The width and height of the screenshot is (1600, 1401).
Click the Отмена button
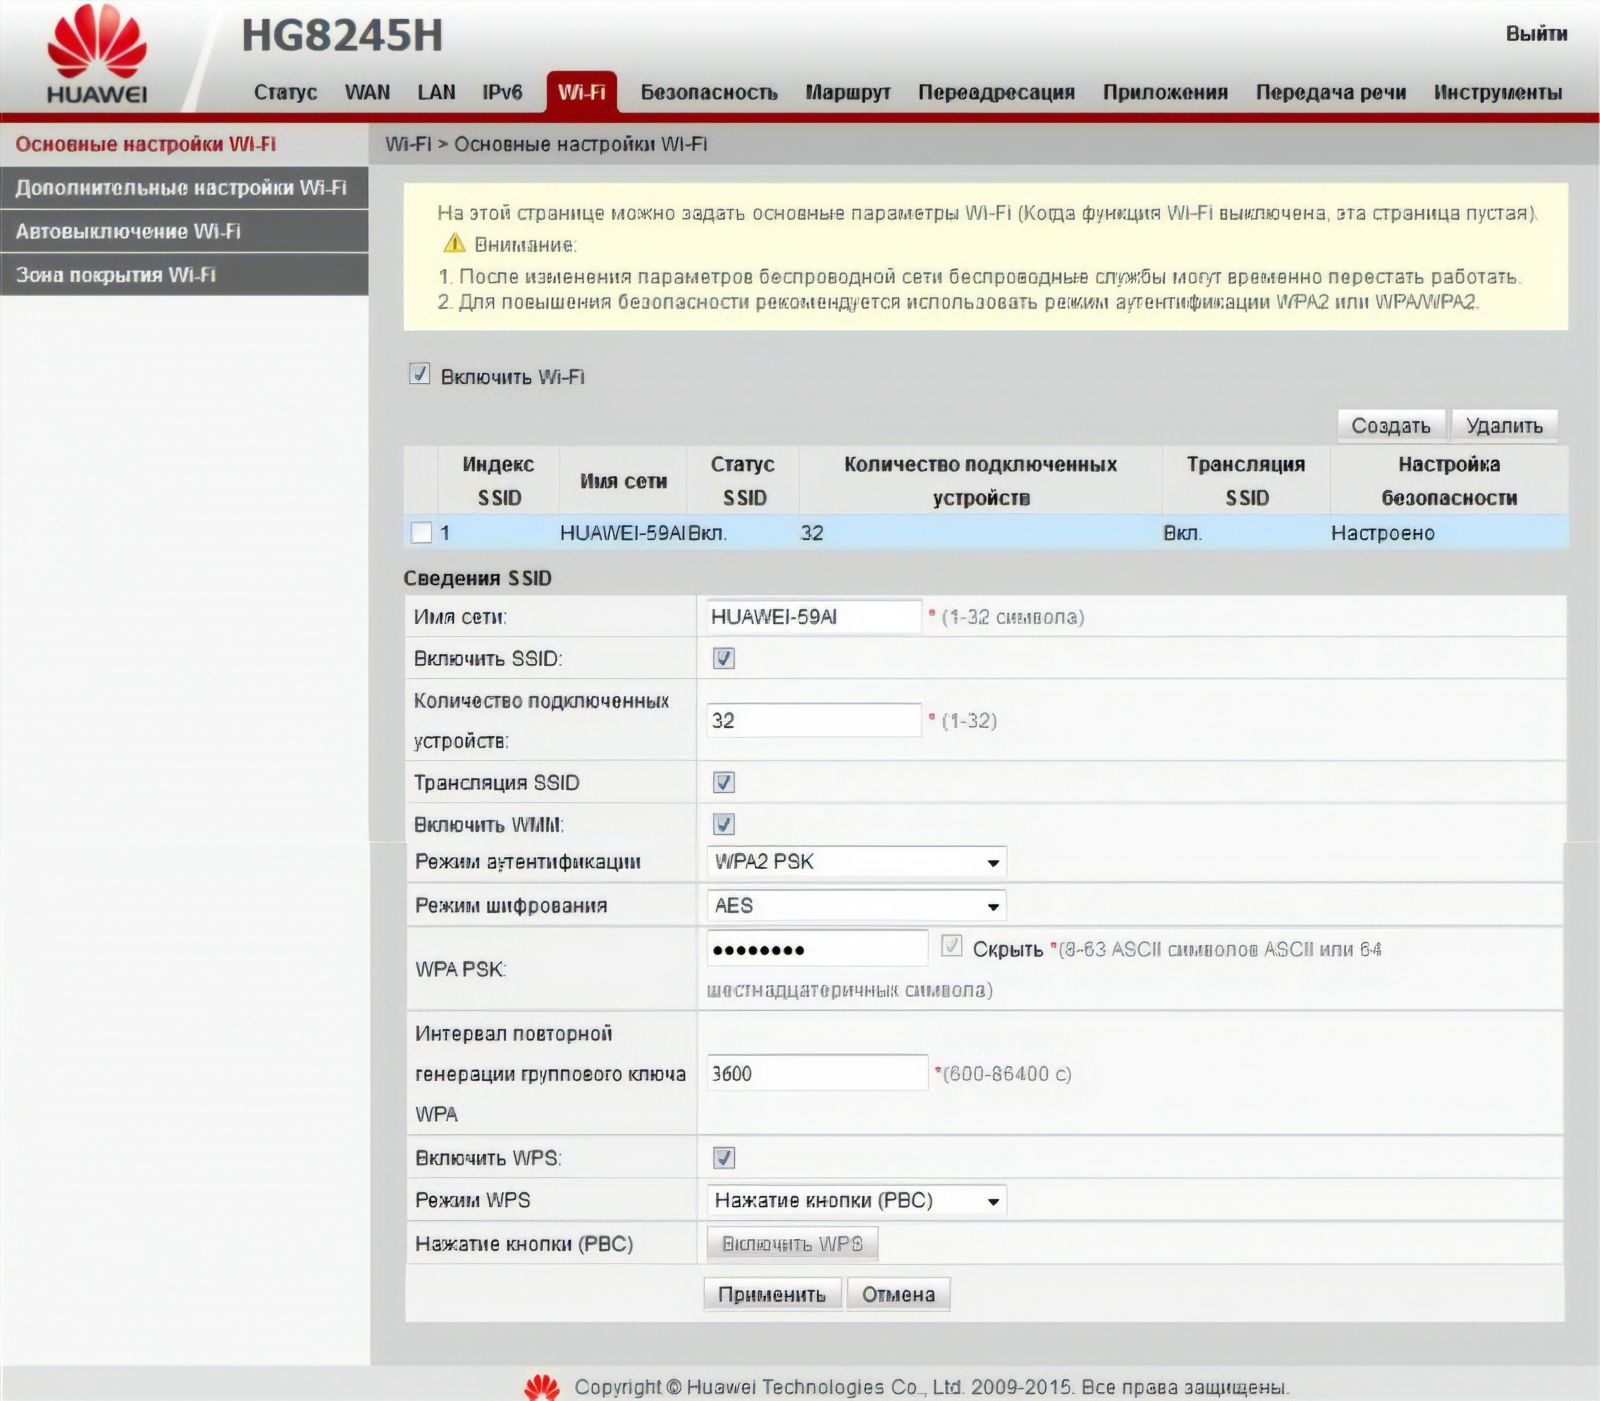point(898,1294)
